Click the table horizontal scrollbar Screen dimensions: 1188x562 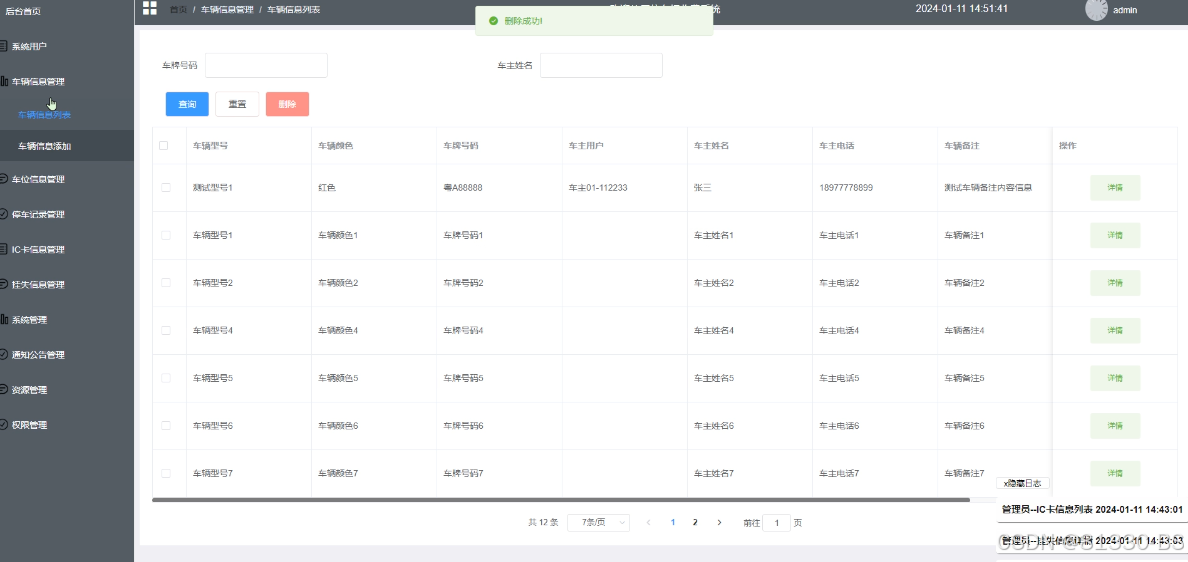coord(561,500)
